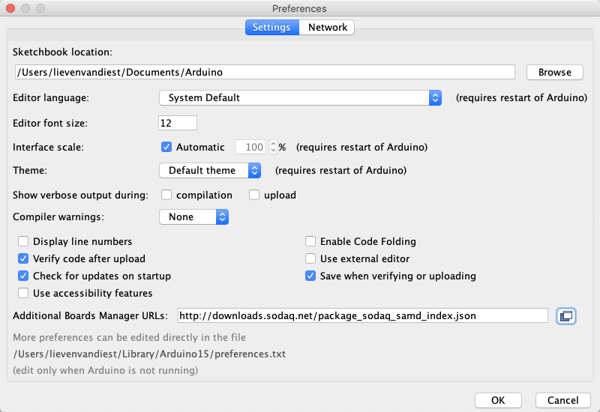Check Use external editor

[310, 259]
